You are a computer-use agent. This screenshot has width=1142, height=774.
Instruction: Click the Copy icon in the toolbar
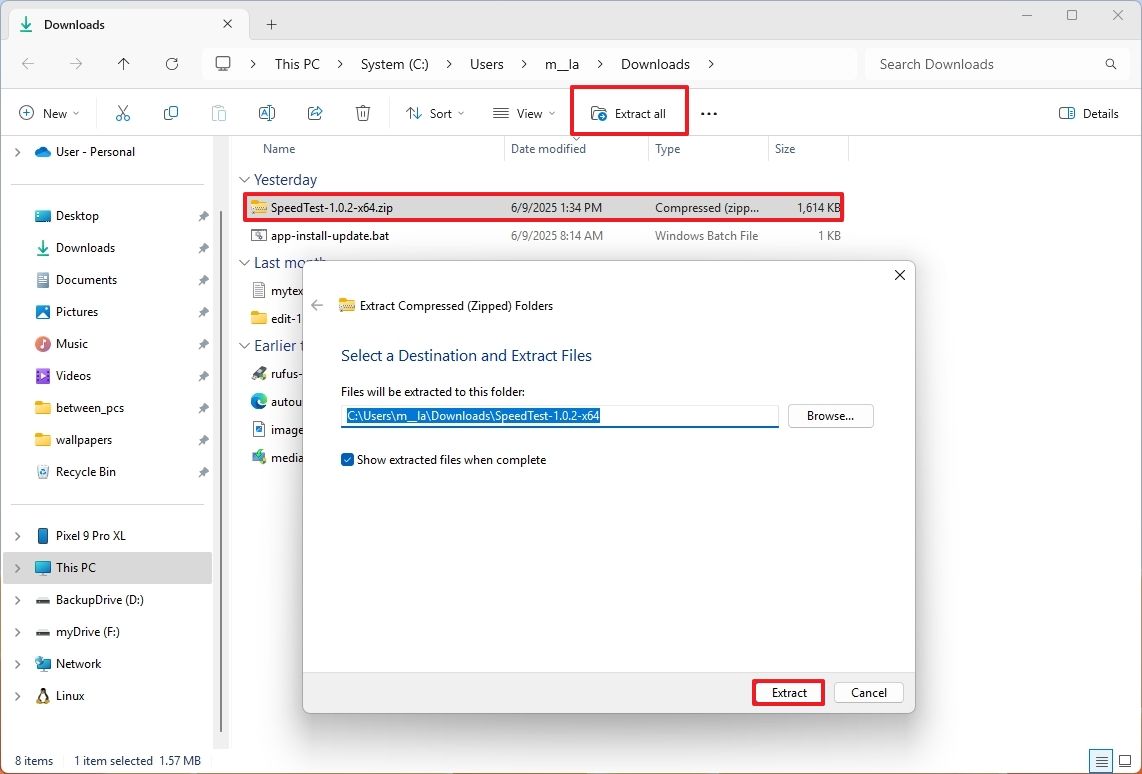click(170, 113)
